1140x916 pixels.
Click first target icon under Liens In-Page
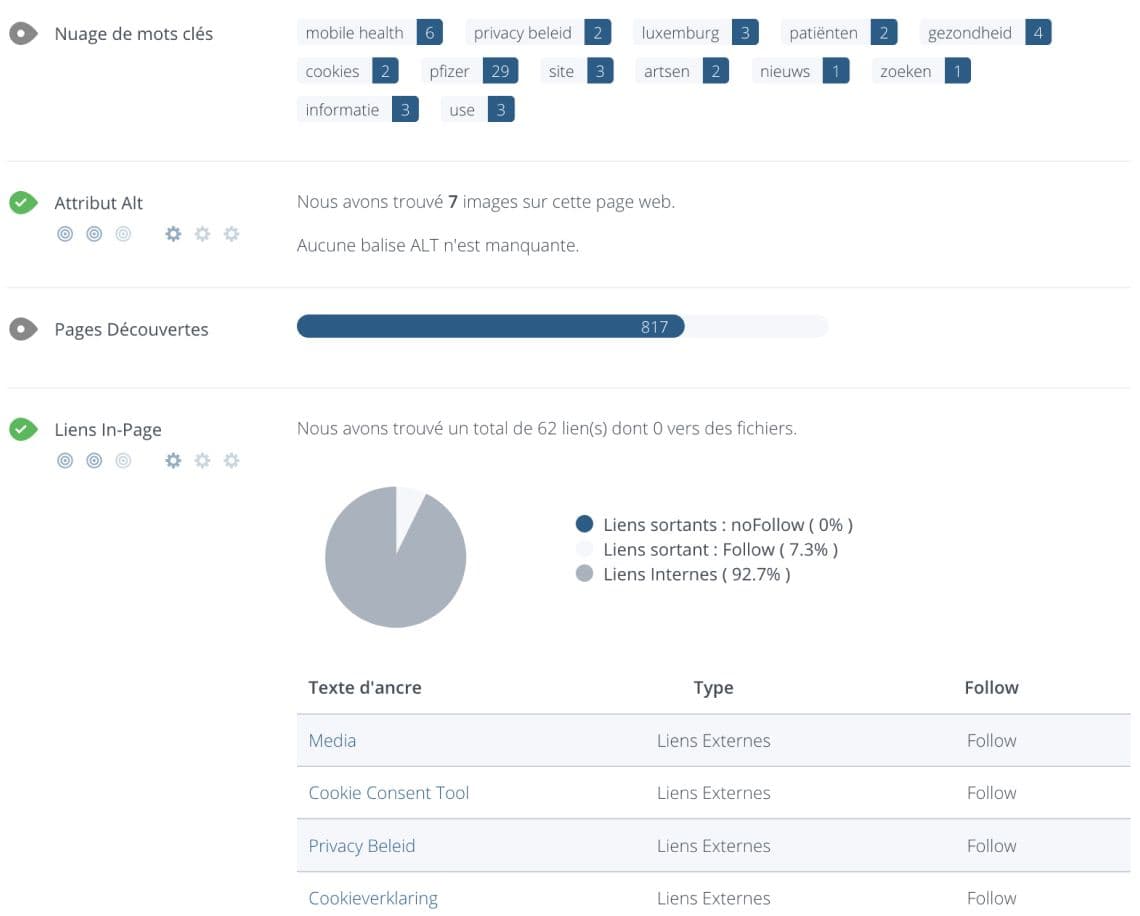pyautogui.click(x=65, y=461)
